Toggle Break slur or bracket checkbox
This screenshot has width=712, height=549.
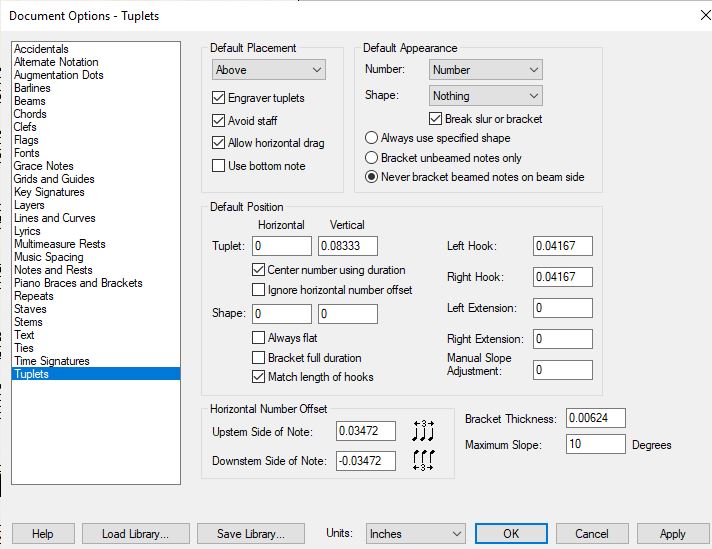(x=435, y=119)
